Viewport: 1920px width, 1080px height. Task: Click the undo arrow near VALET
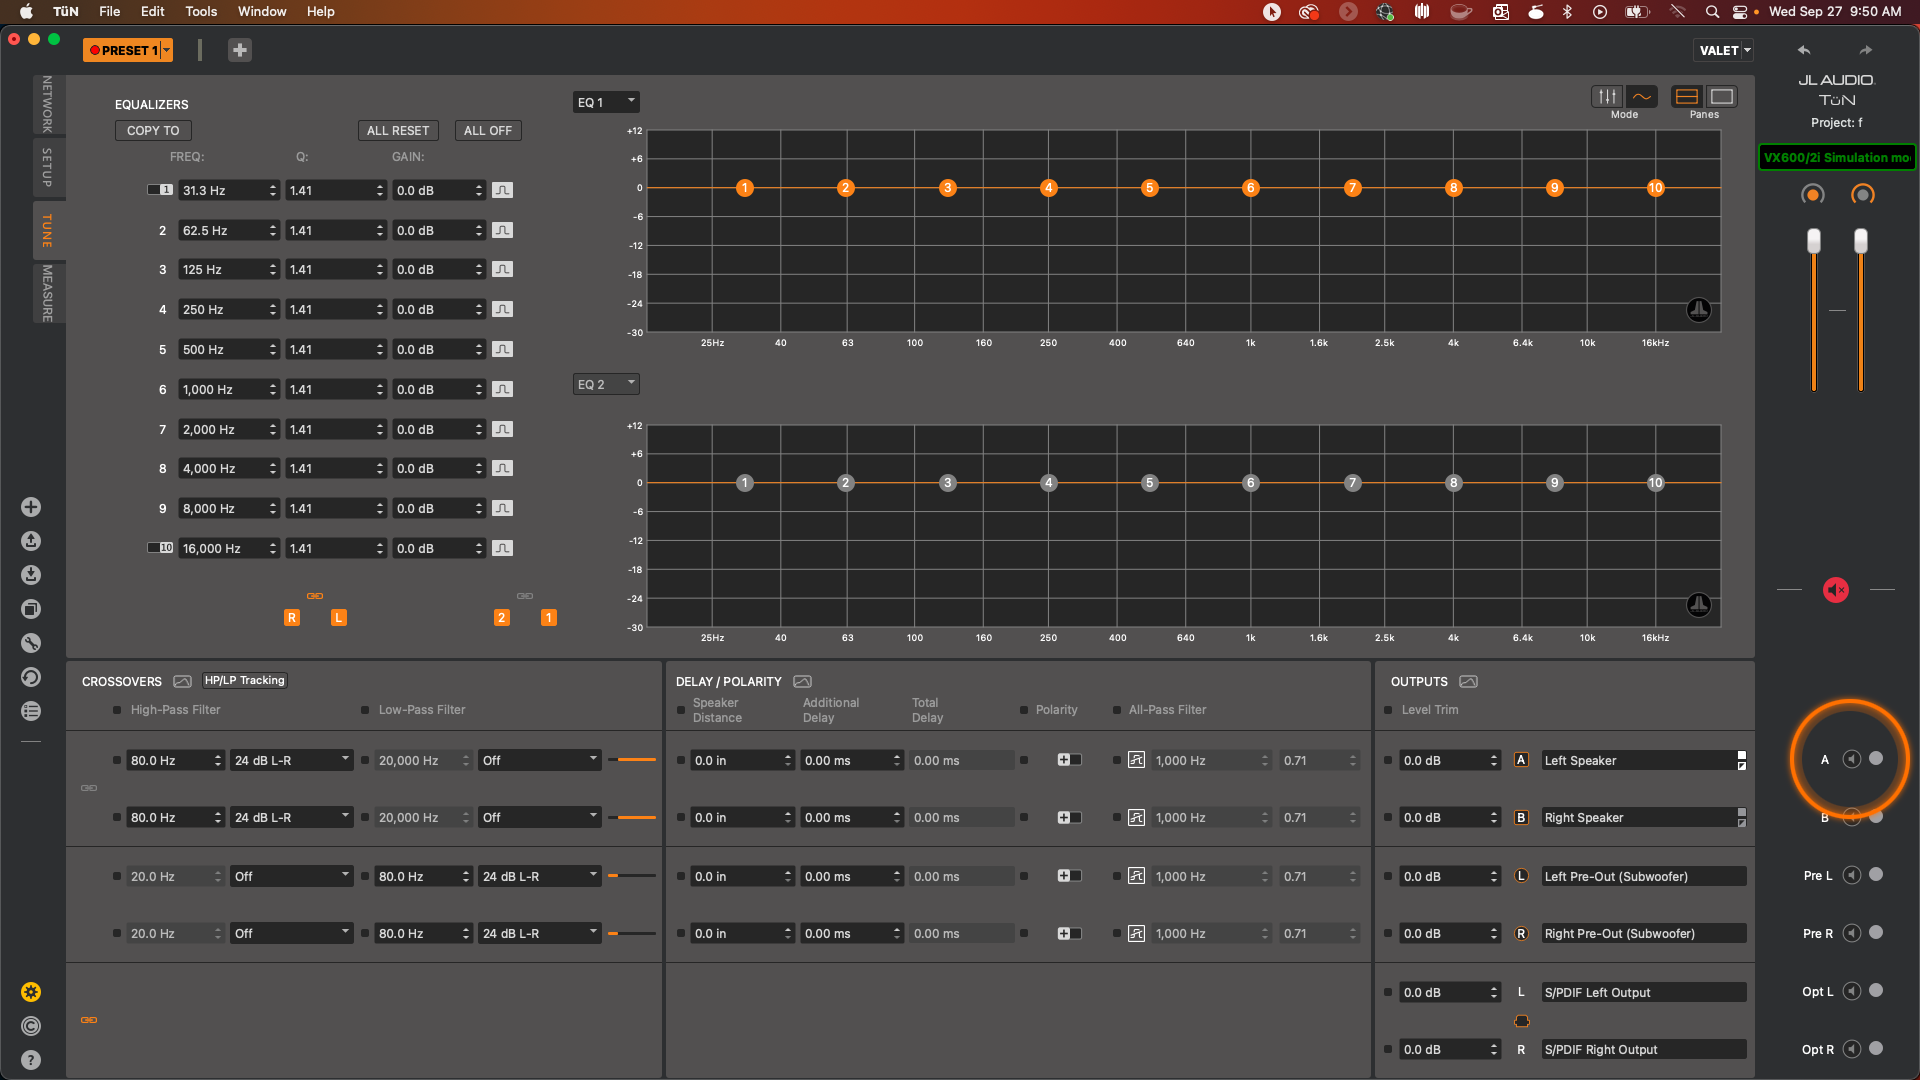click(1804, 50)
